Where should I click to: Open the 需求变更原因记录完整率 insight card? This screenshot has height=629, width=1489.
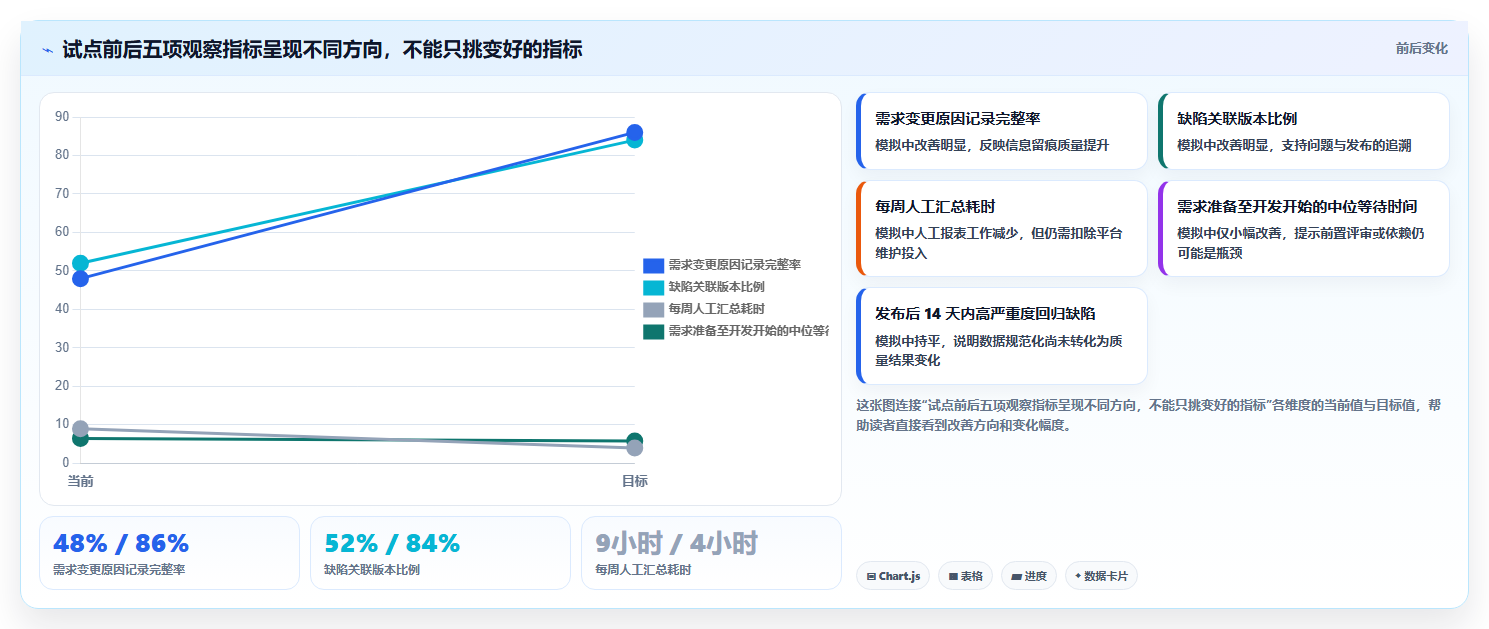(x=1002, y=131)
